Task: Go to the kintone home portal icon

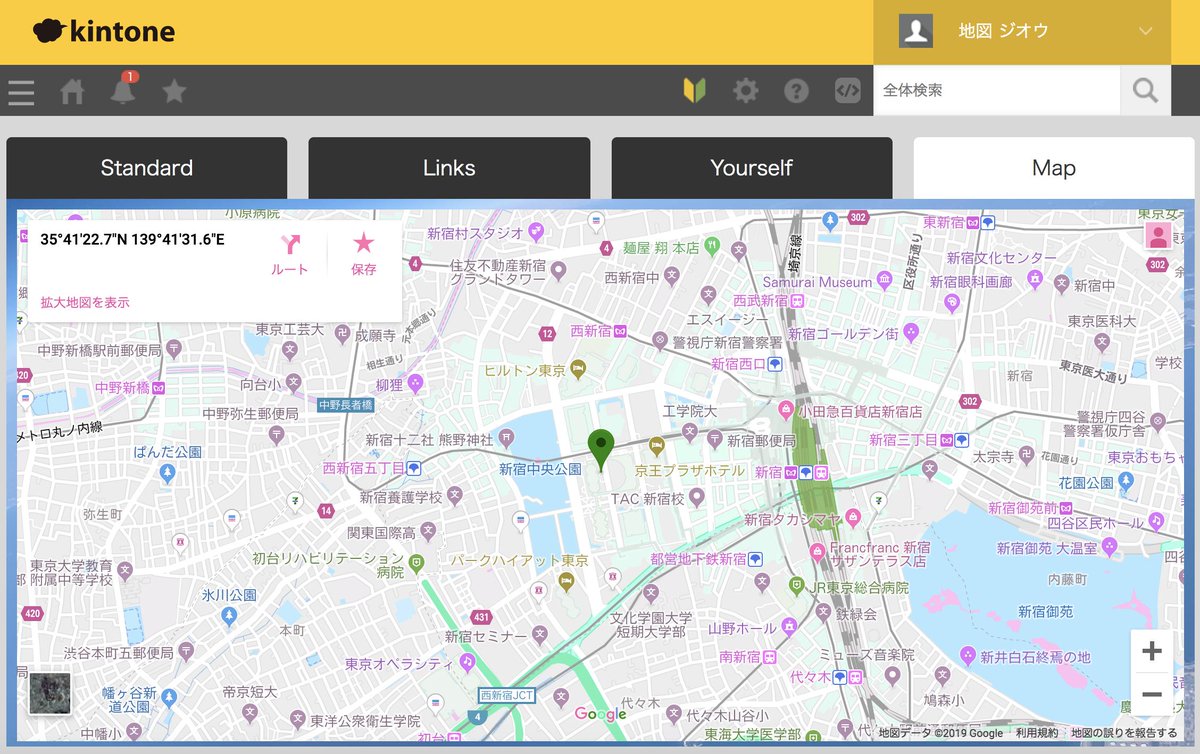Action: [x=72, y=92]
